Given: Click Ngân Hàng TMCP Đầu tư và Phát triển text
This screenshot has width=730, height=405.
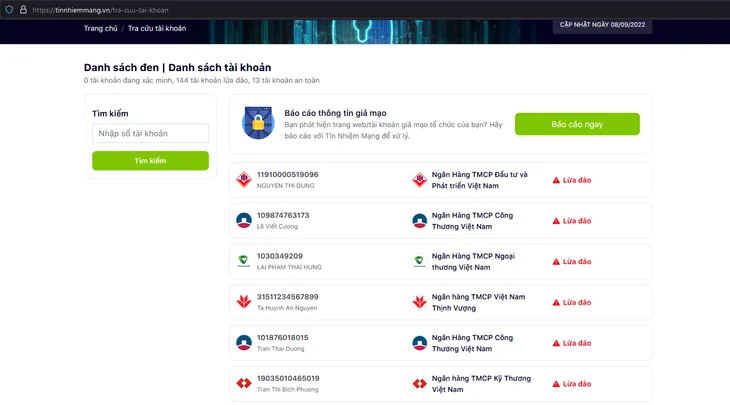Looking at the screenshot, I should pyautogui.click(x=480, y=180).
